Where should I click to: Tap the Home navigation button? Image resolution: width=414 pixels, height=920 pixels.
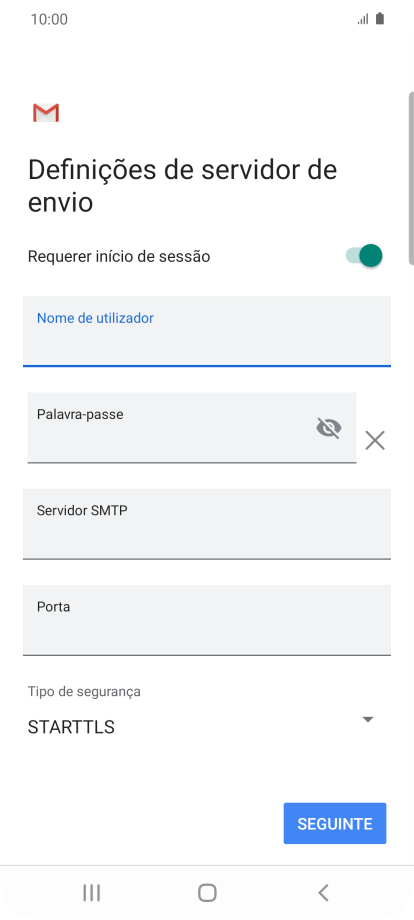pyautogui.click(x=207, y=893)
